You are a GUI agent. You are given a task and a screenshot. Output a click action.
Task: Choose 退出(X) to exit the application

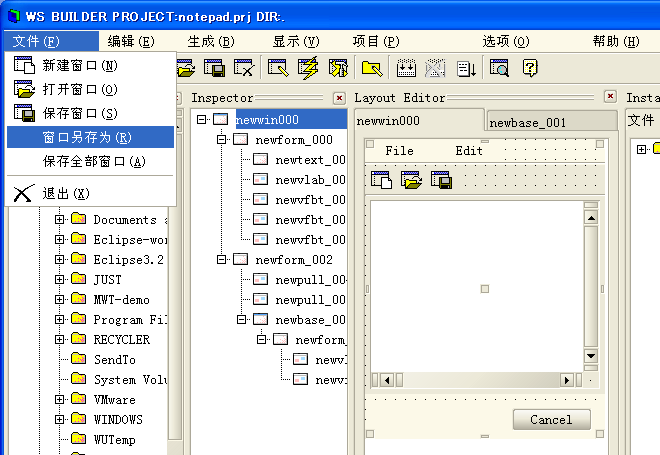tap(90, 194)
